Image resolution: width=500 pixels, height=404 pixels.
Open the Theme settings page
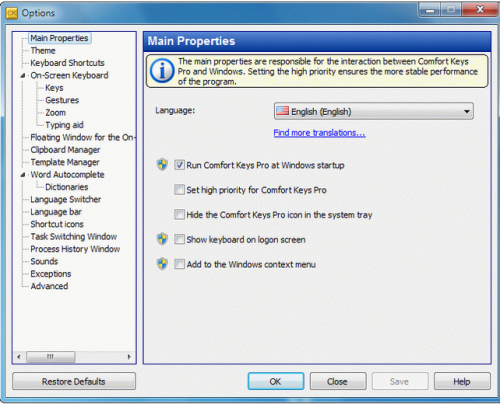tap(43, 51)
